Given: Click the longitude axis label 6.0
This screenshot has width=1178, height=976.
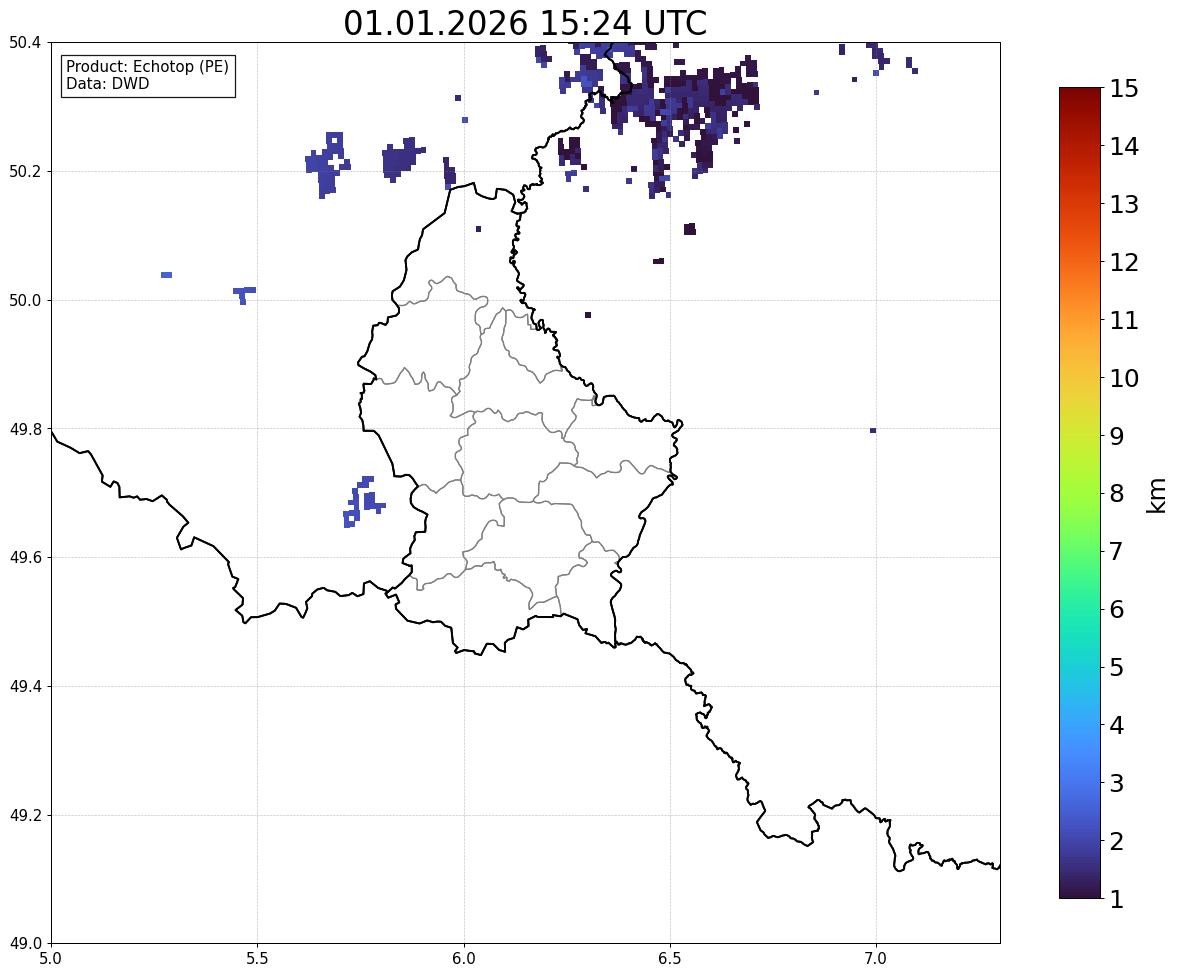Looking at the screenshot, I should point(464,959).
